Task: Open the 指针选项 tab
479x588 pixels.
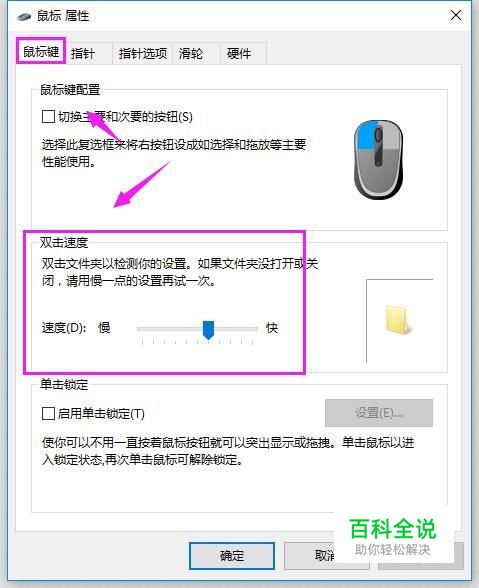Action: pyautogui.click(x=143, y=53)
